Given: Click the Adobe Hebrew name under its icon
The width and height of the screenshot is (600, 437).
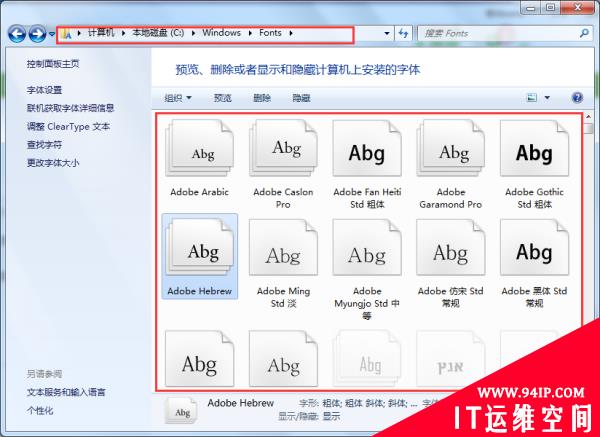Looking at the screenshot, I should [x=199, y=291].
